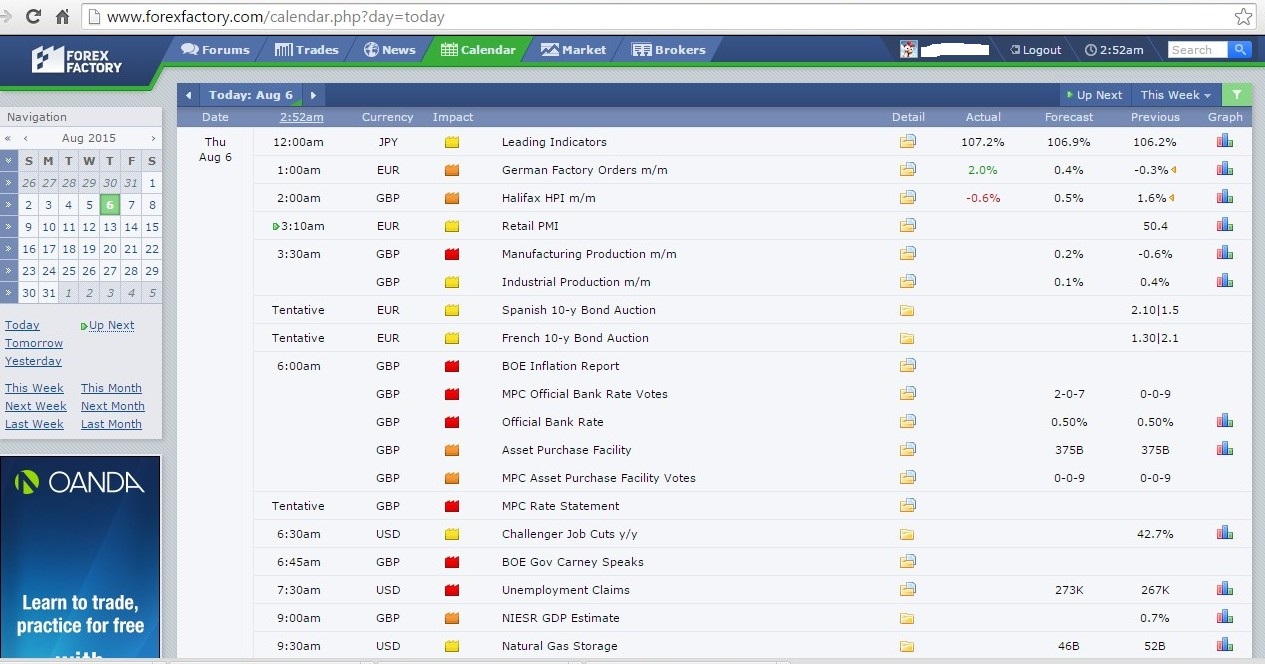Select week row starting July 26
This screenshot has width=1265, height=664.
click(x=9, y=183)
